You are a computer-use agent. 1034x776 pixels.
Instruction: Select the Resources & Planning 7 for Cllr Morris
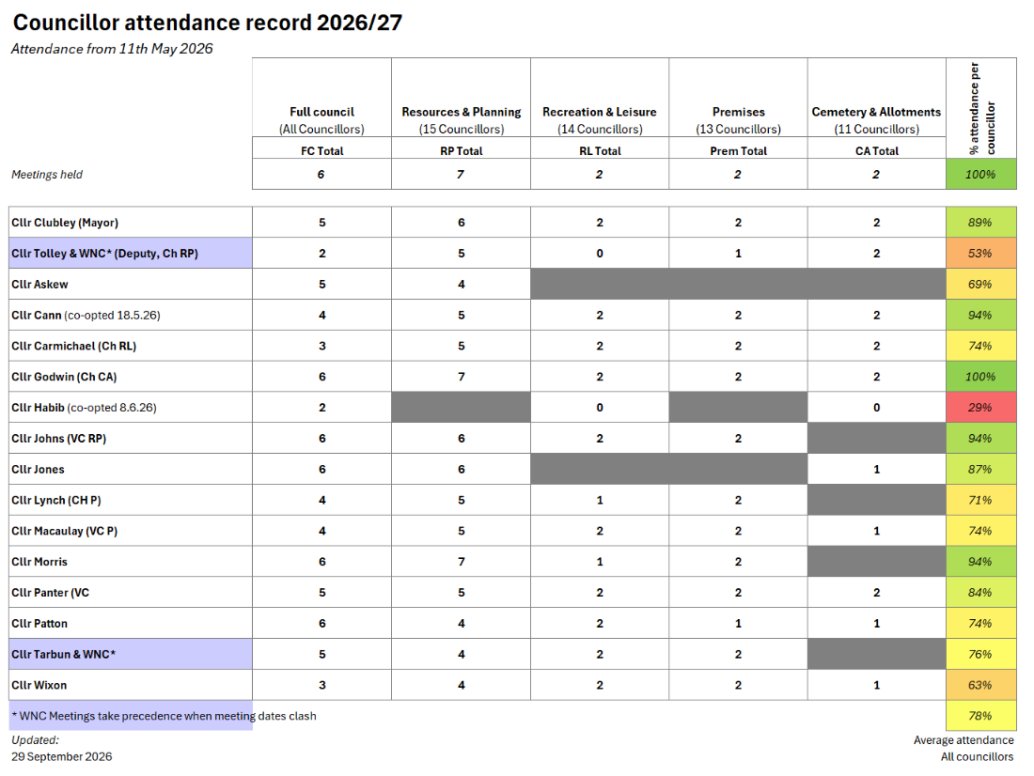[461, 562]
